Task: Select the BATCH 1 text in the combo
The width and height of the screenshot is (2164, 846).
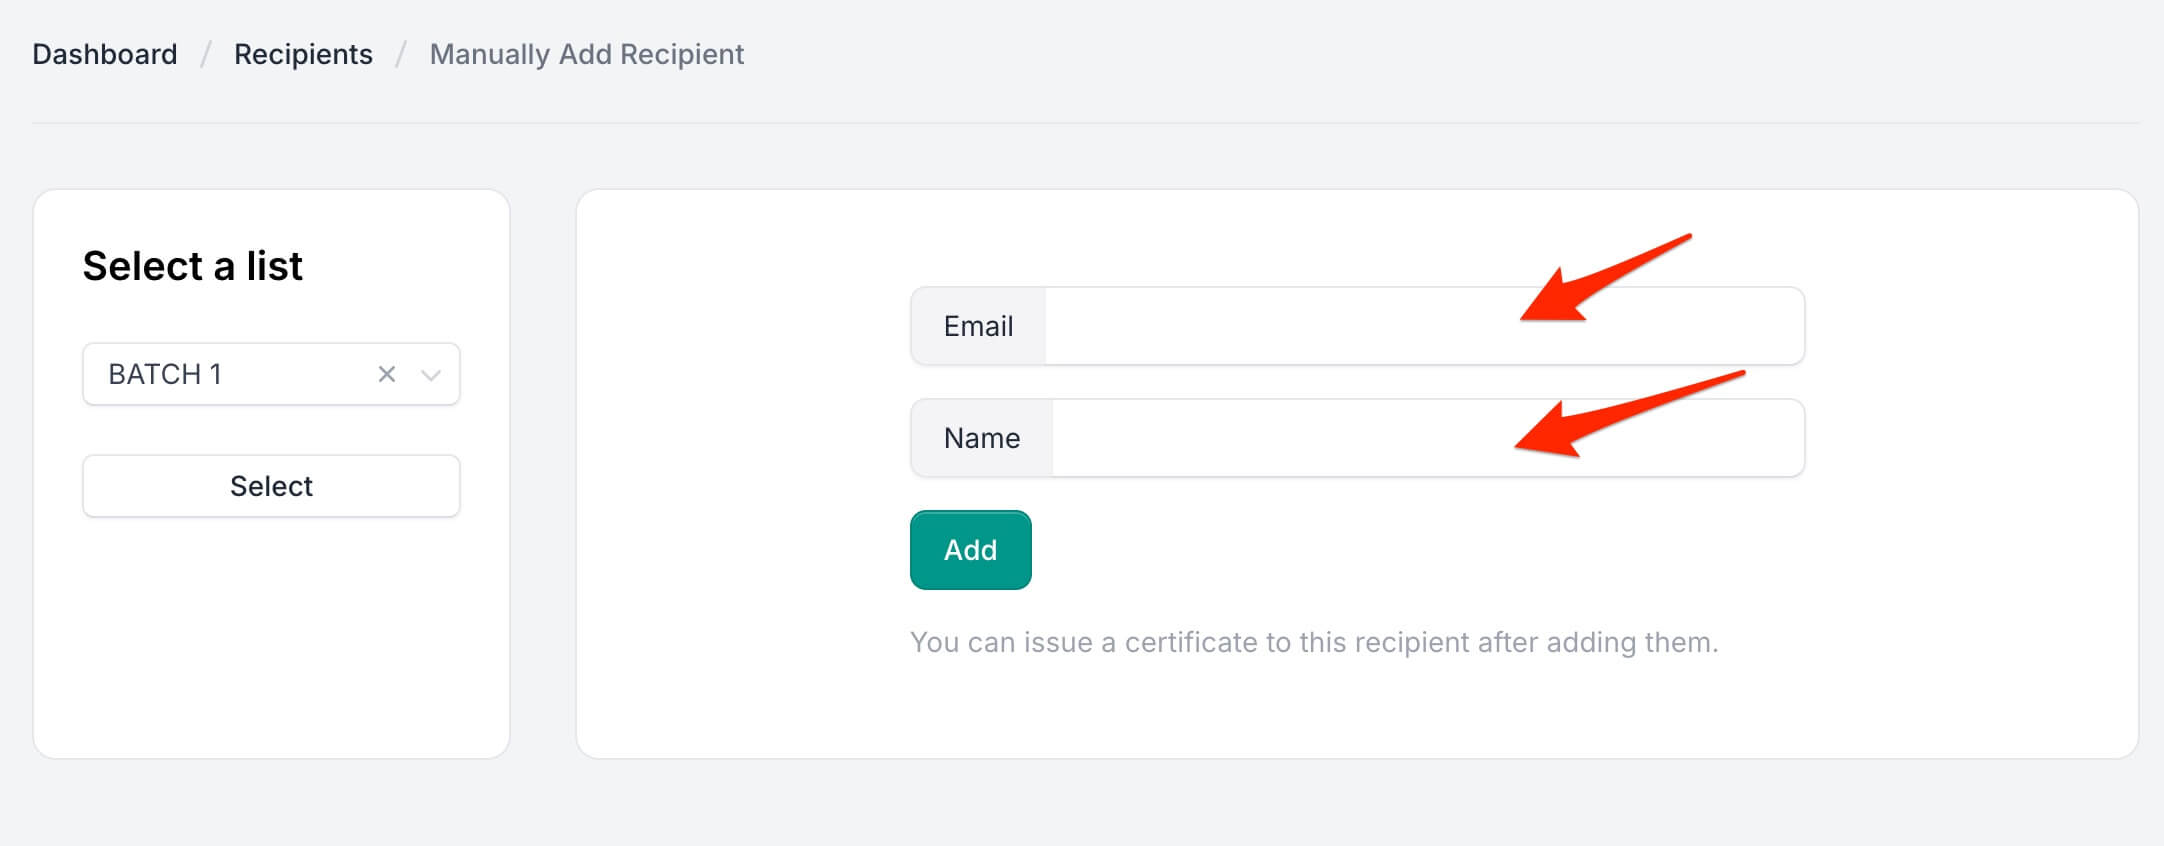Action: click(163, 374)
